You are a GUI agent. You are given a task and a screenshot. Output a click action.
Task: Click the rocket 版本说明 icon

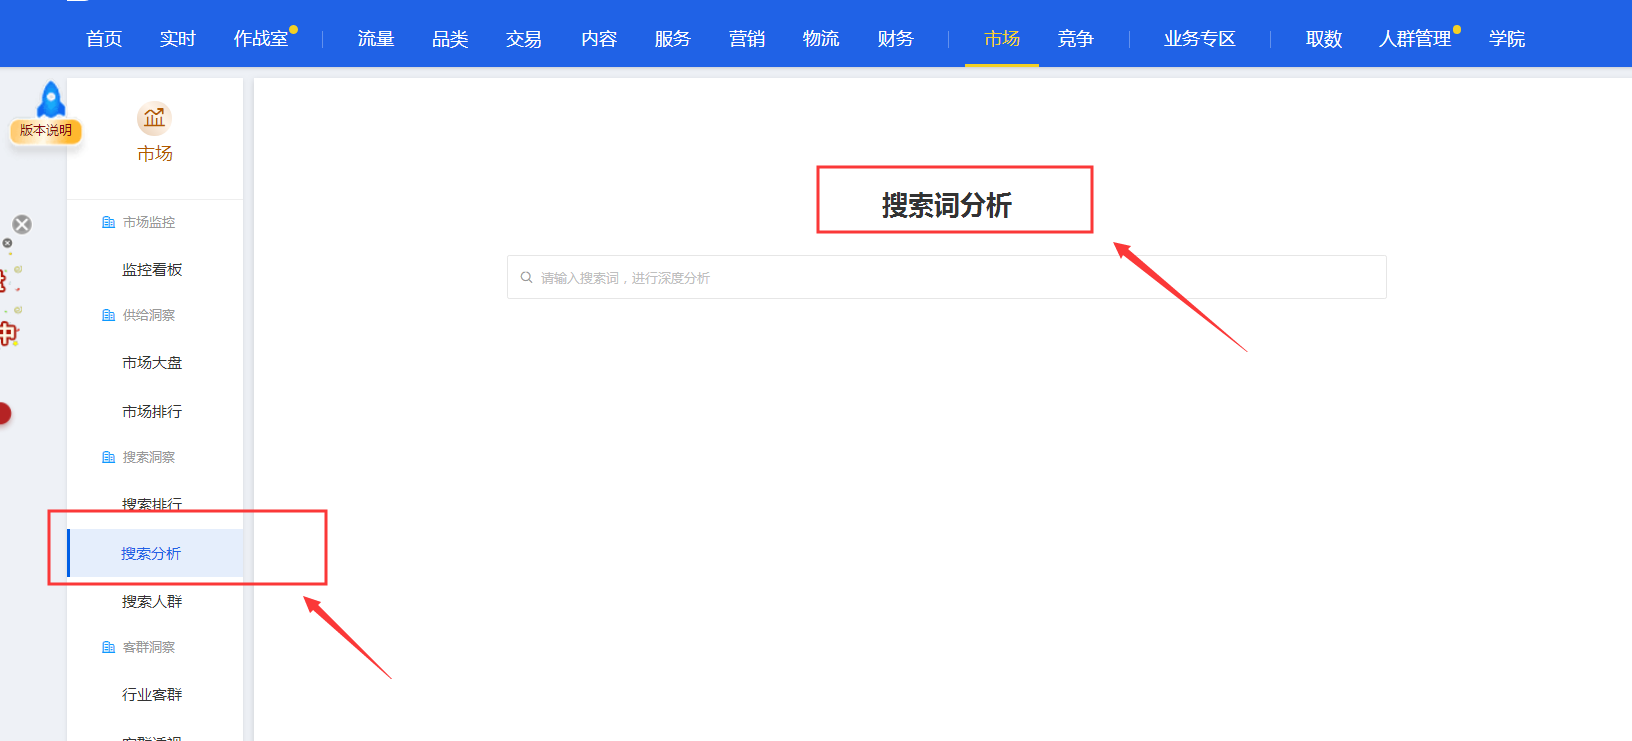click(x=48, y=112)
